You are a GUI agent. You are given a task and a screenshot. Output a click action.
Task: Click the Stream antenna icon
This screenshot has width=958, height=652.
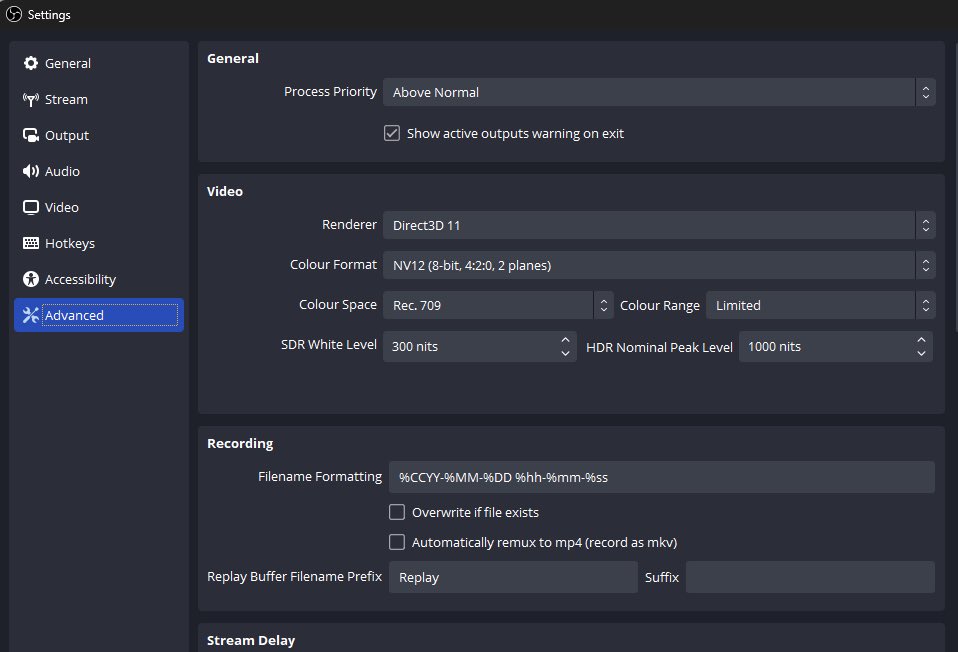pos(31,99)
